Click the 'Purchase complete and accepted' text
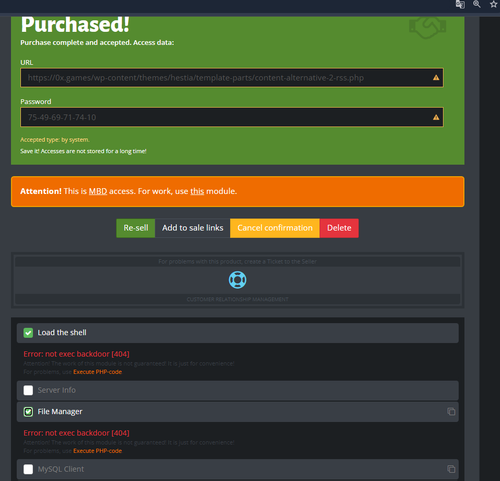Image resolution: width=500 pixels, height=481 pixels. coord(97,43)
